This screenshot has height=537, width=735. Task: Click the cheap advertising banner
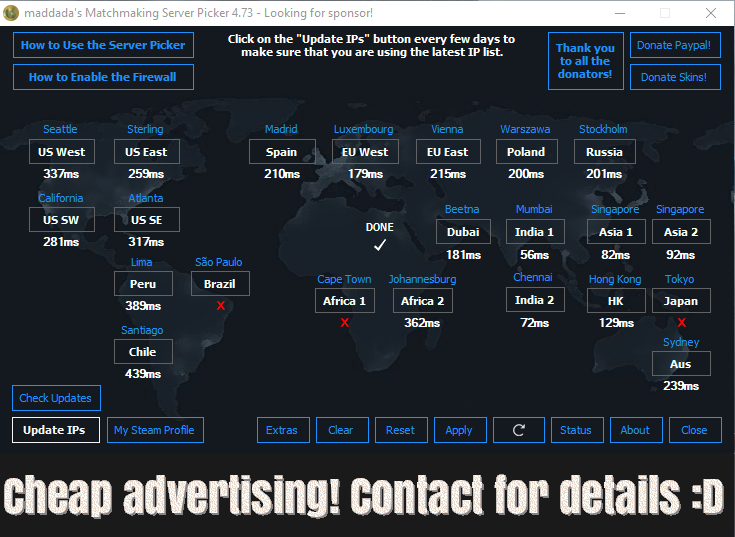coord(367,494)
